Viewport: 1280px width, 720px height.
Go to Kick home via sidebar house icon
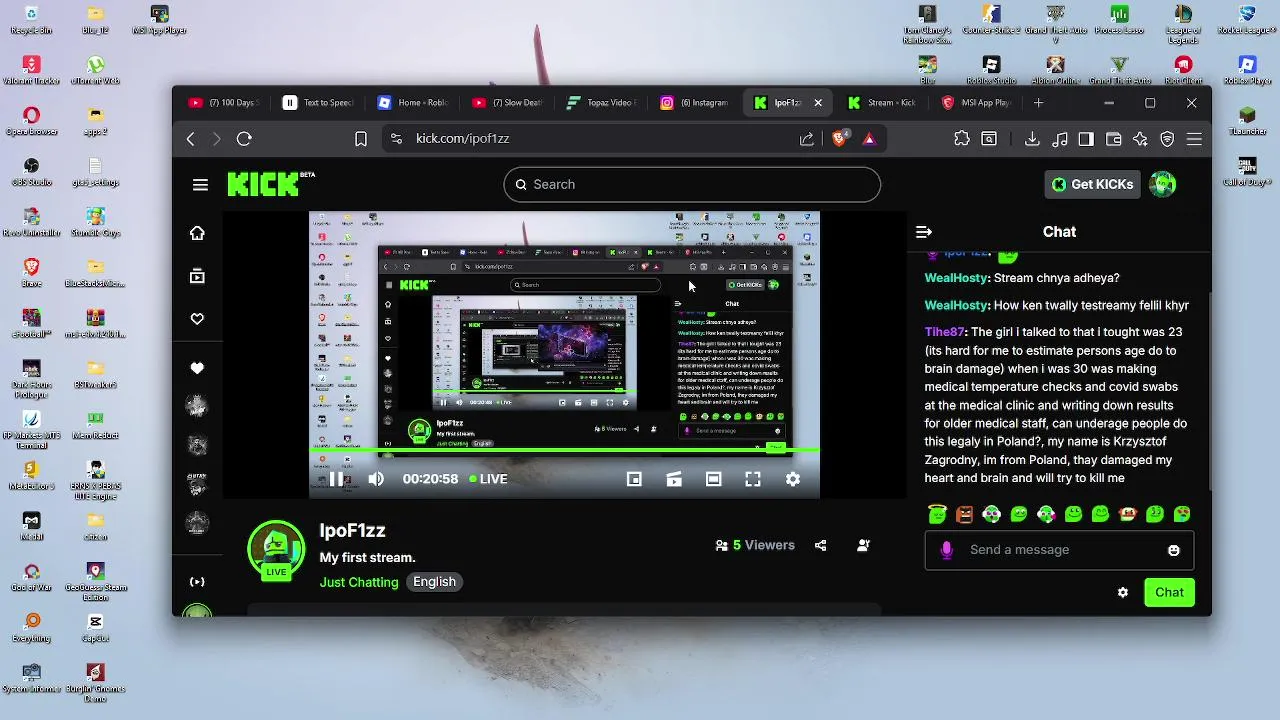coord(197,233)
